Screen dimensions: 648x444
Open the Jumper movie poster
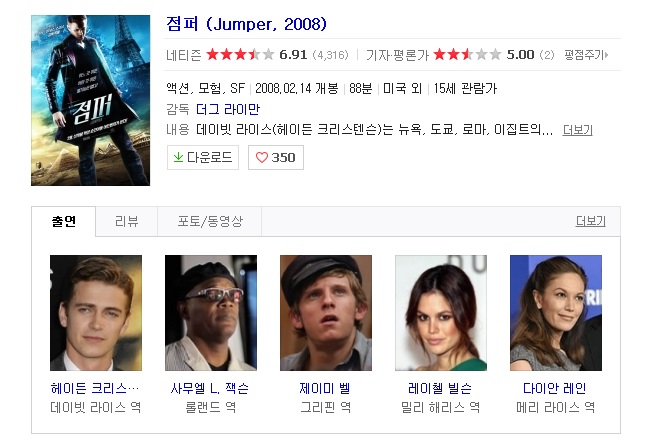click(x=91, y=100)
